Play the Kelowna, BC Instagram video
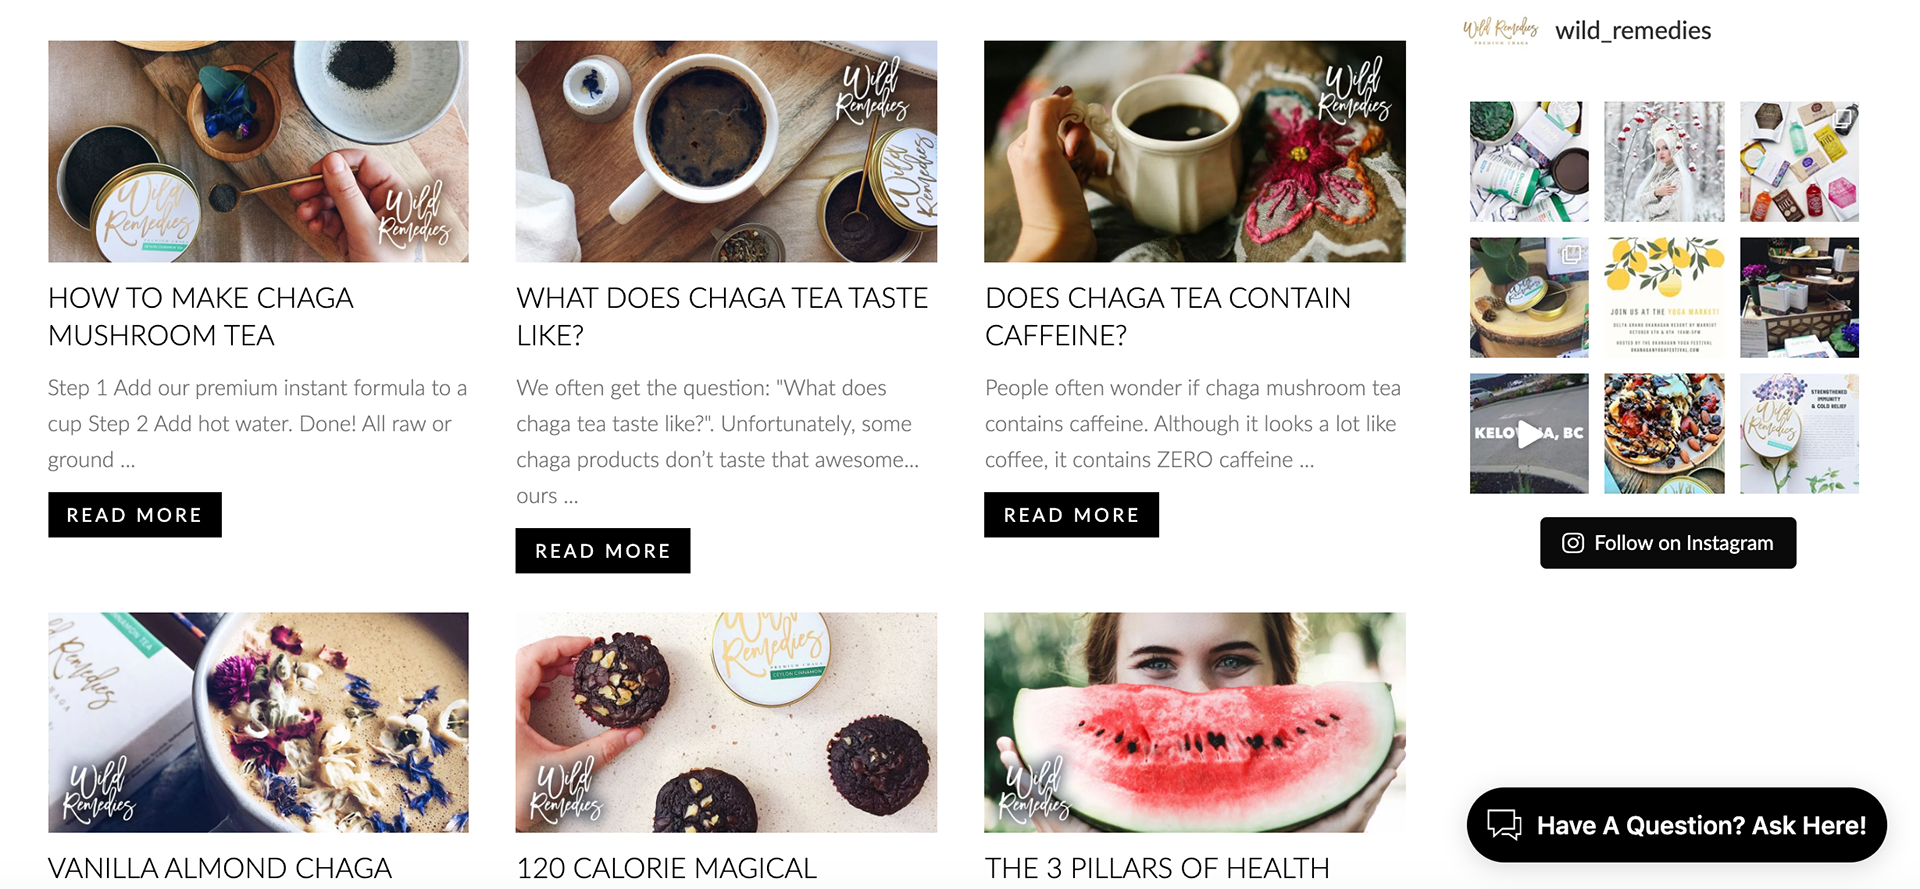The height and width of the screenshot is (889, 1920). coord(1529,433)
